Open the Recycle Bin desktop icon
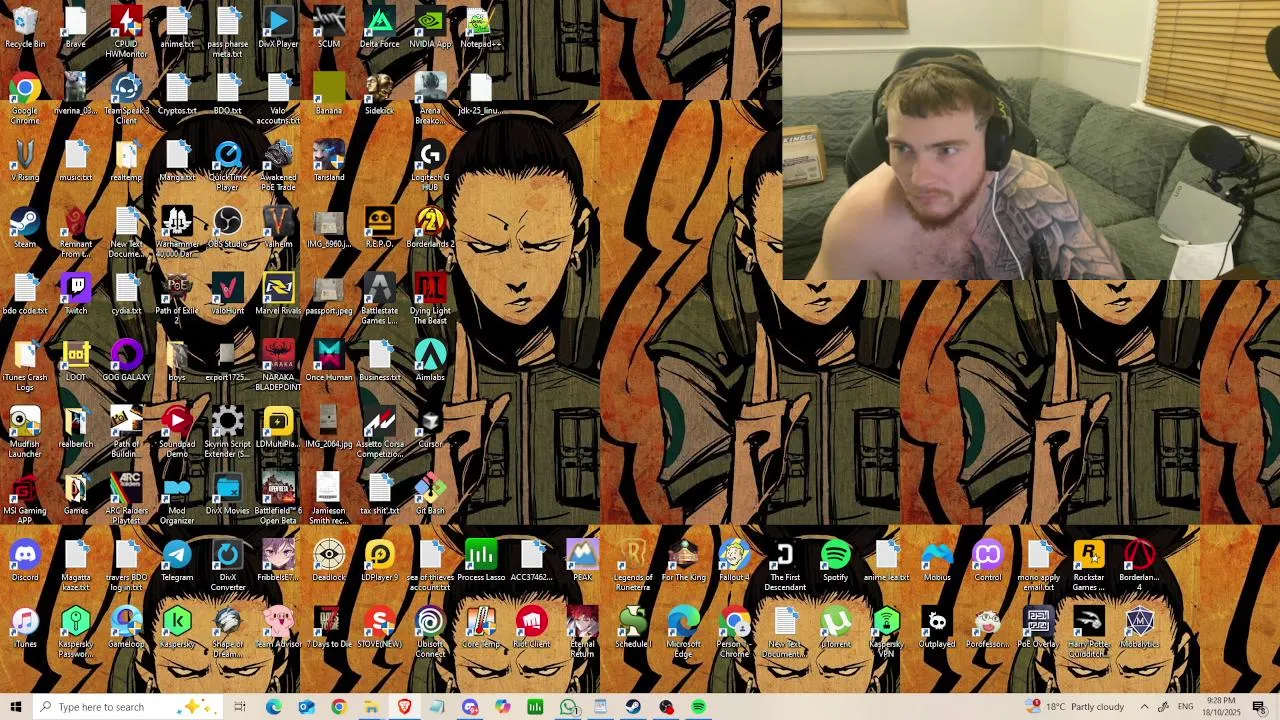This screenshot has height=720, width=1280. pyautogui.click(x=25, y=28)
